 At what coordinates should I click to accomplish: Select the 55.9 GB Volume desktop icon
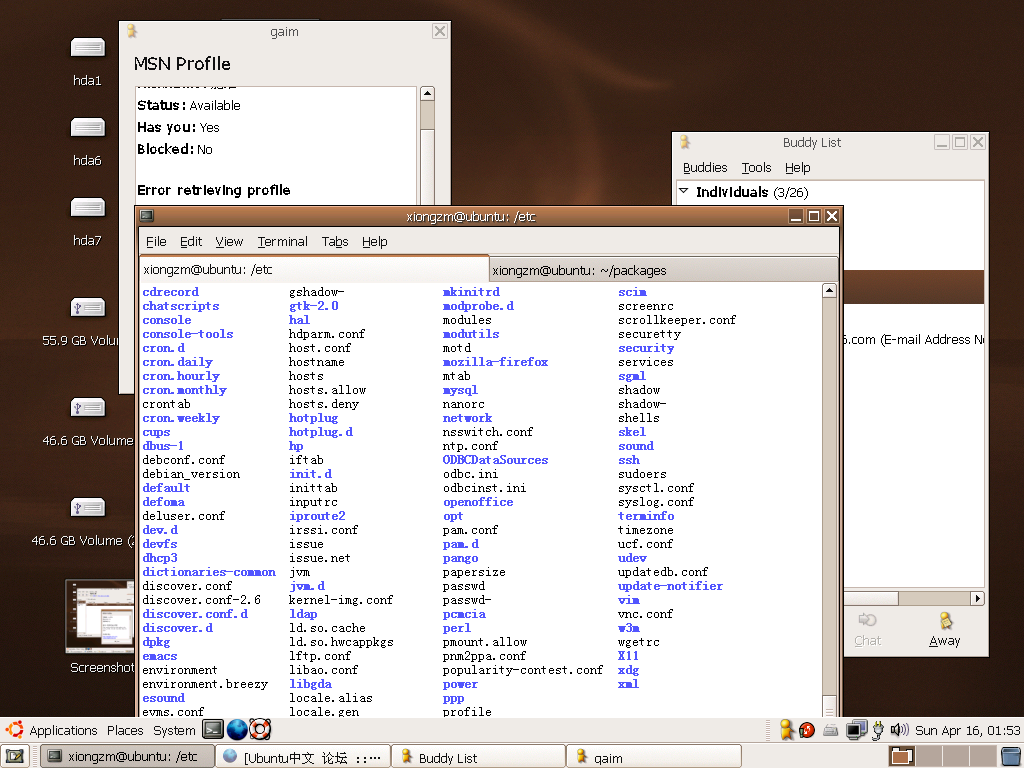[88, 308]
